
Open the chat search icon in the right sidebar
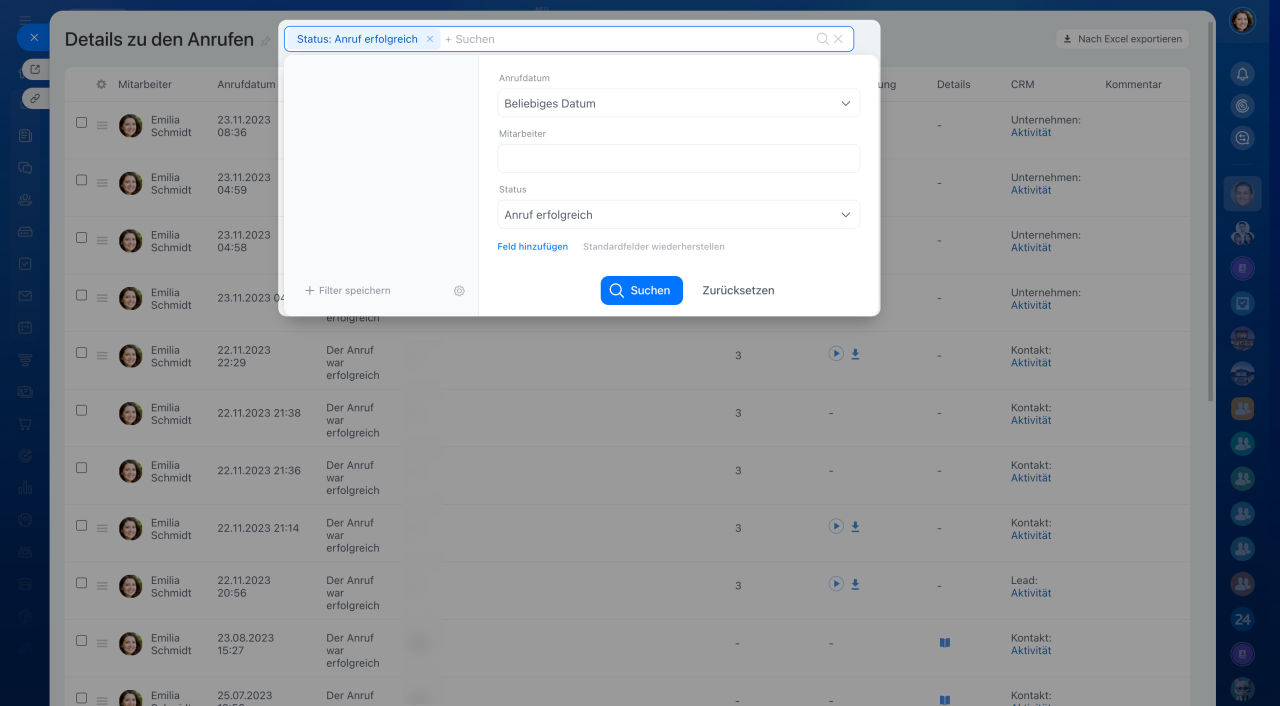point(1242,139)
